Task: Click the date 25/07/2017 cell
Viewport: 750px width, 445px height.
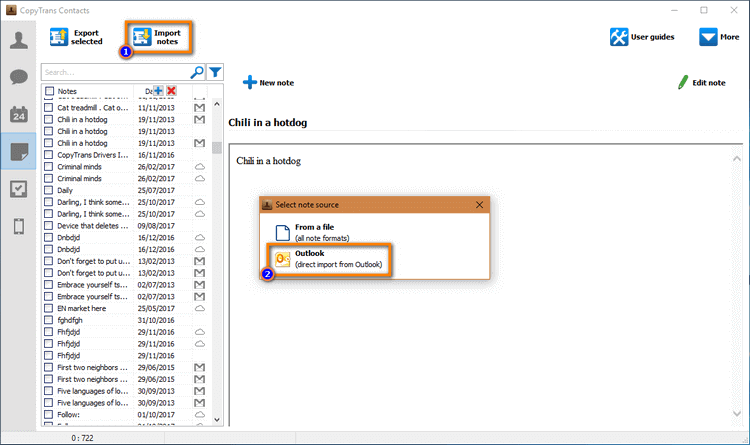Action: [x=156, y=190]
